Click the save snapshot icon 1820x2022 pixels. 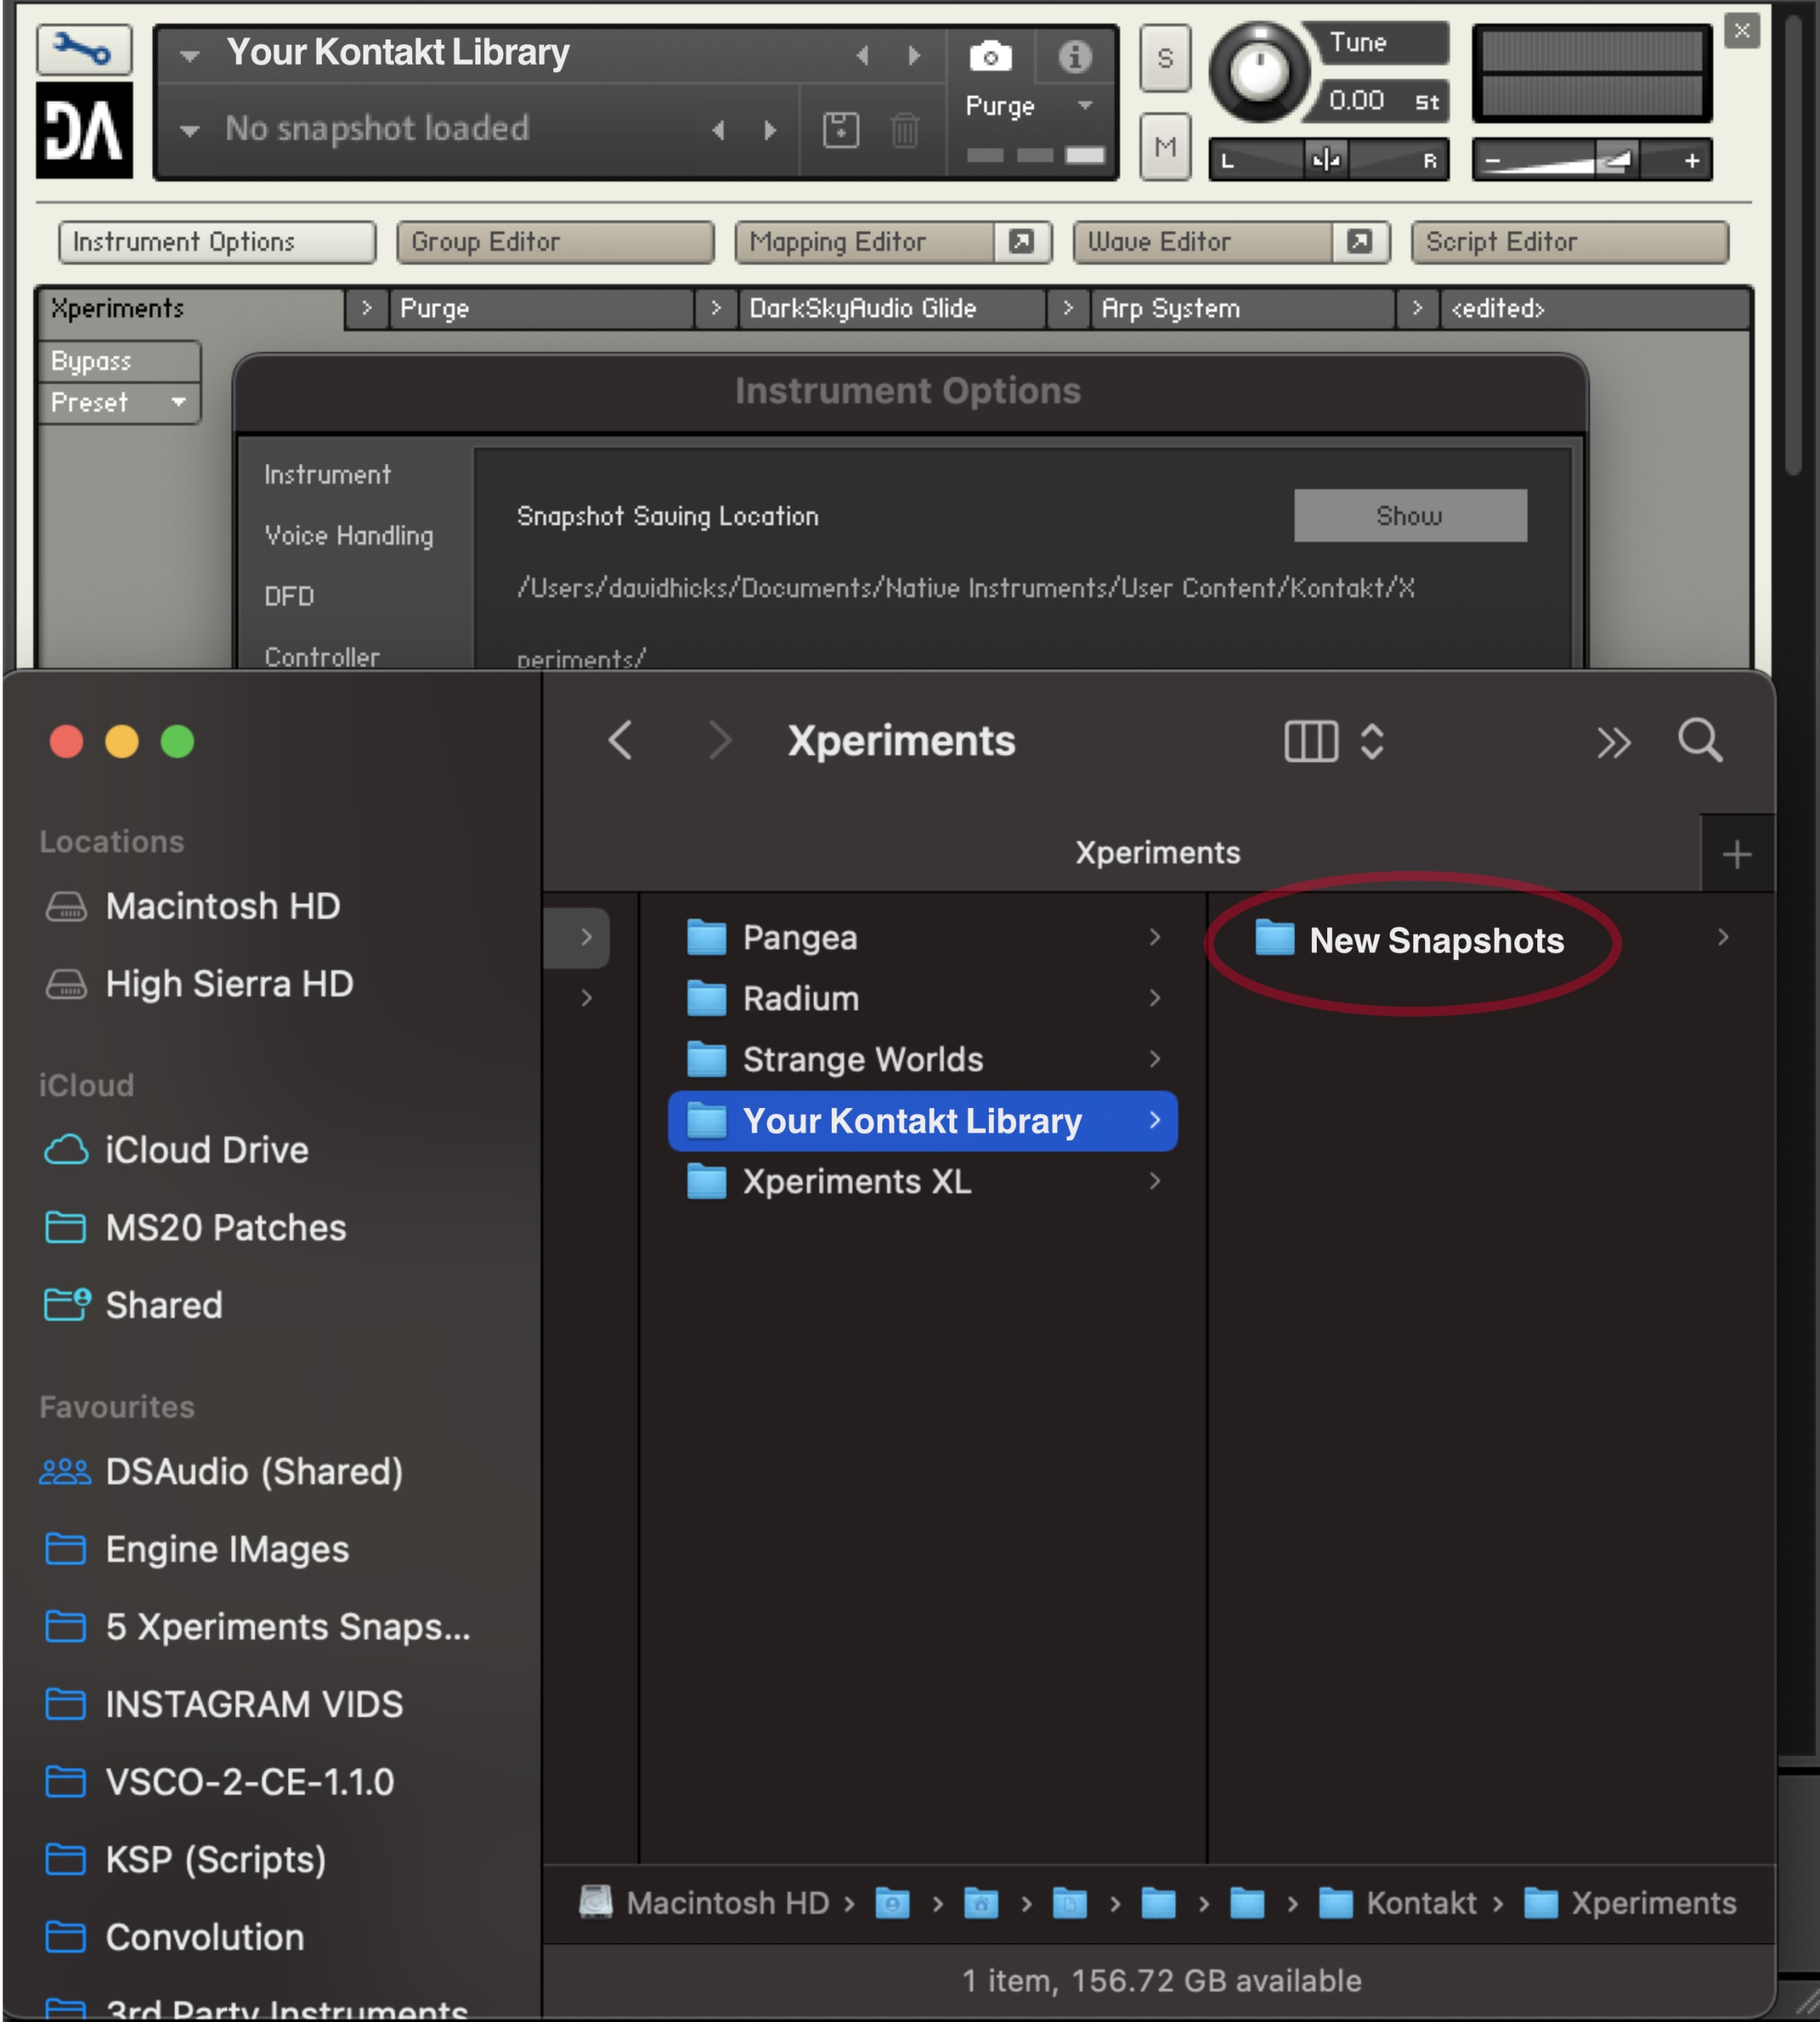pos(841,130)
